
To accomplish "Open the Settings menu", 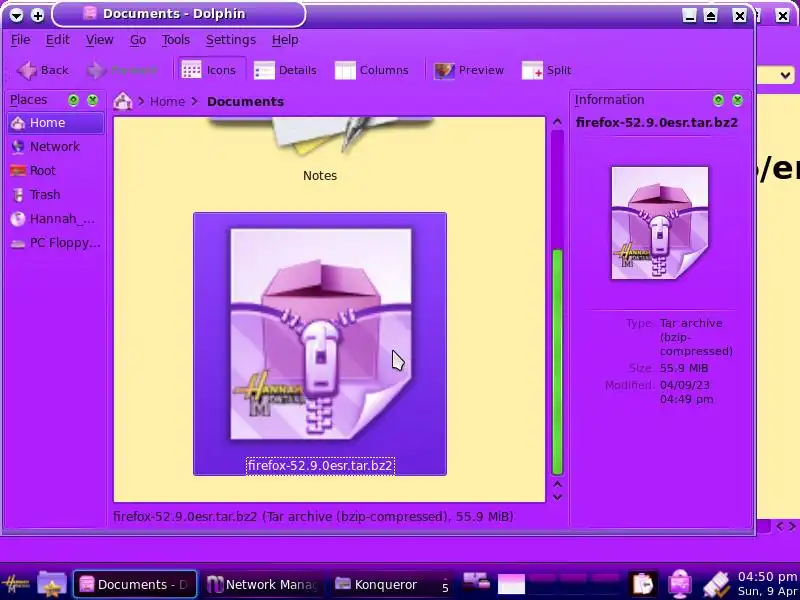I will [231, 40].
